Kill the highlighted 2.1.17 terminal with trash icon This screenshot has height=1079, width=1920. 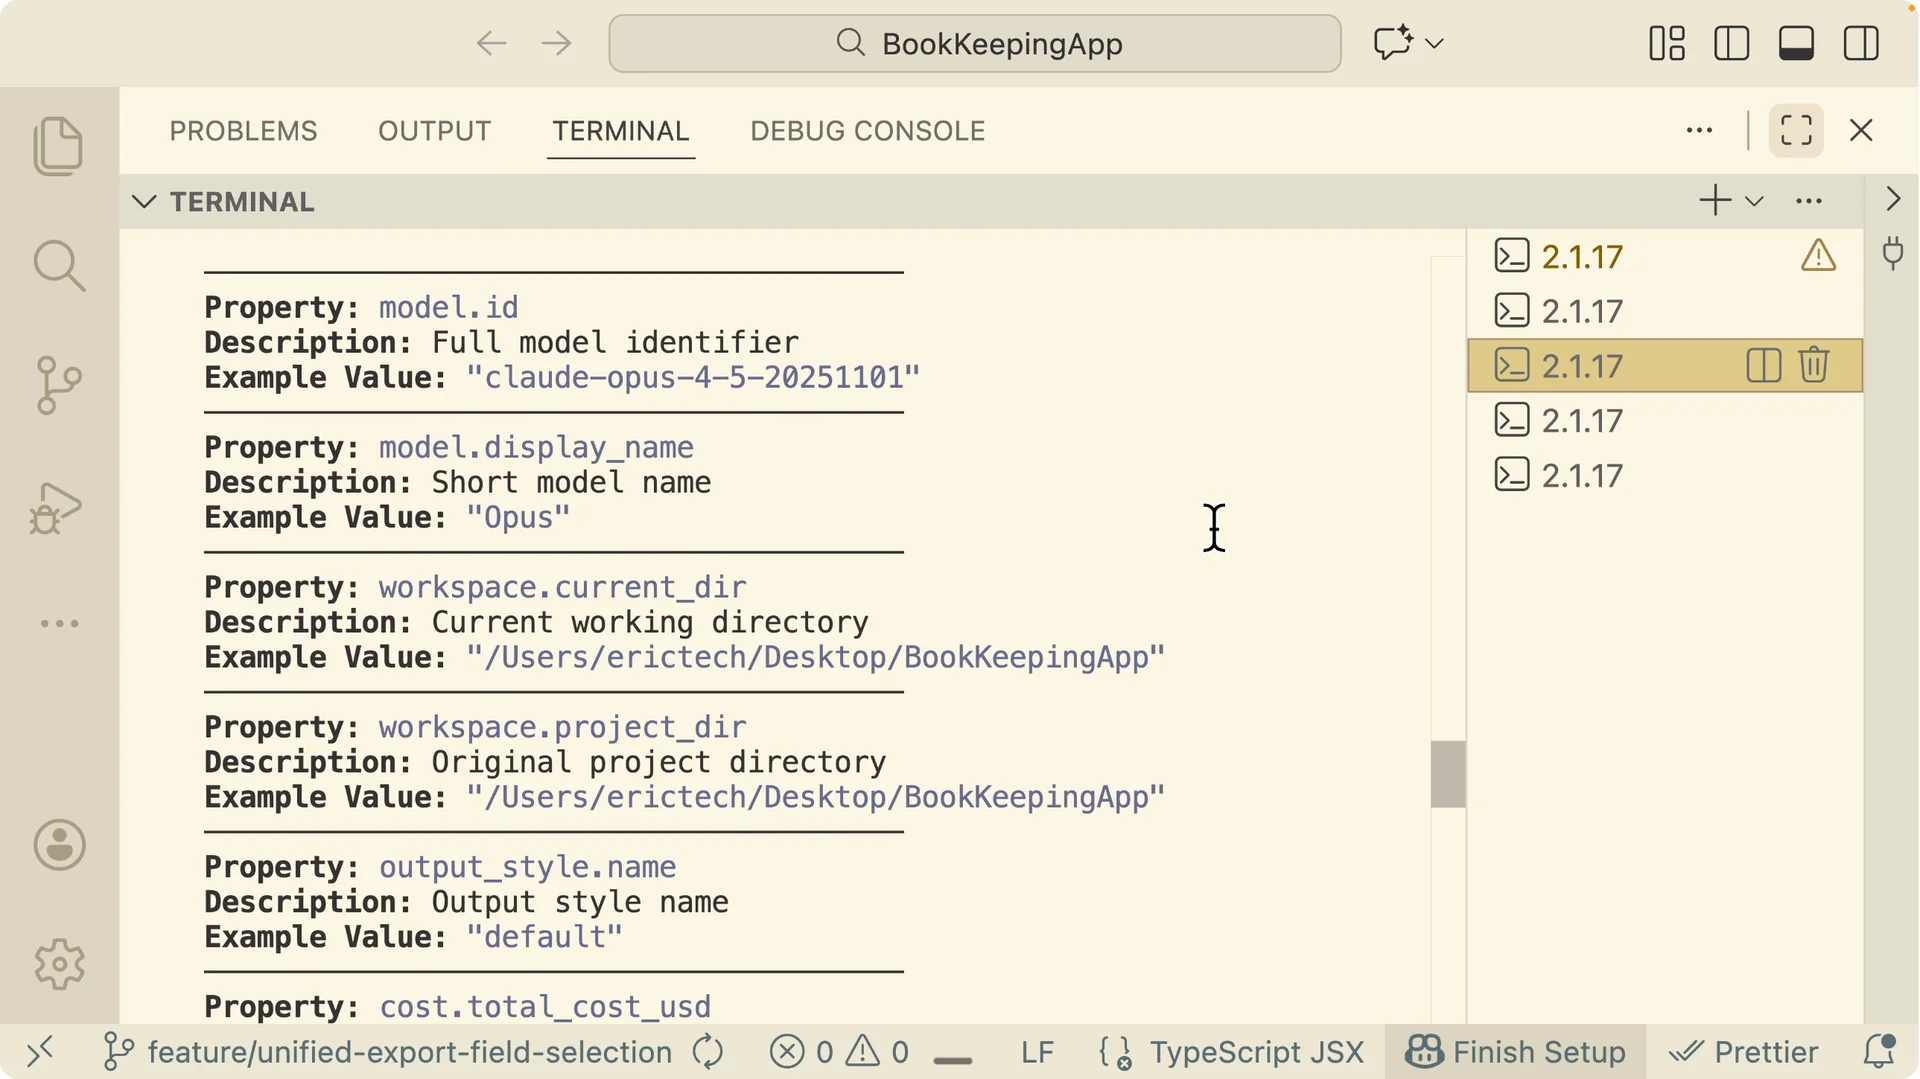pyautogui.click(x=1814, y=365)
